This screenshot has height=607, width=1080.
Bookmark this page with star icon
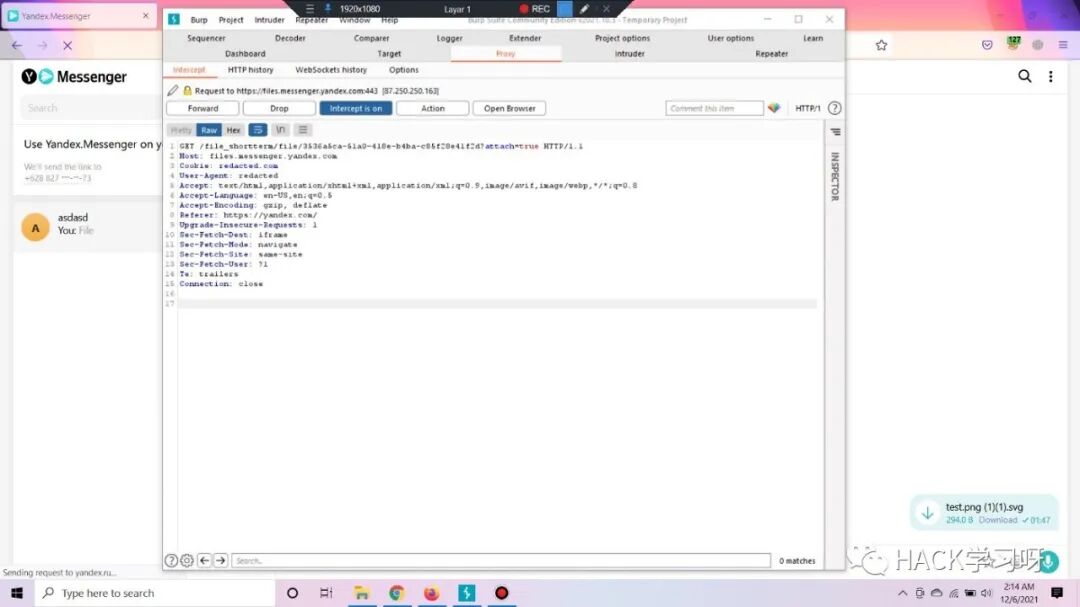(881, 45)
